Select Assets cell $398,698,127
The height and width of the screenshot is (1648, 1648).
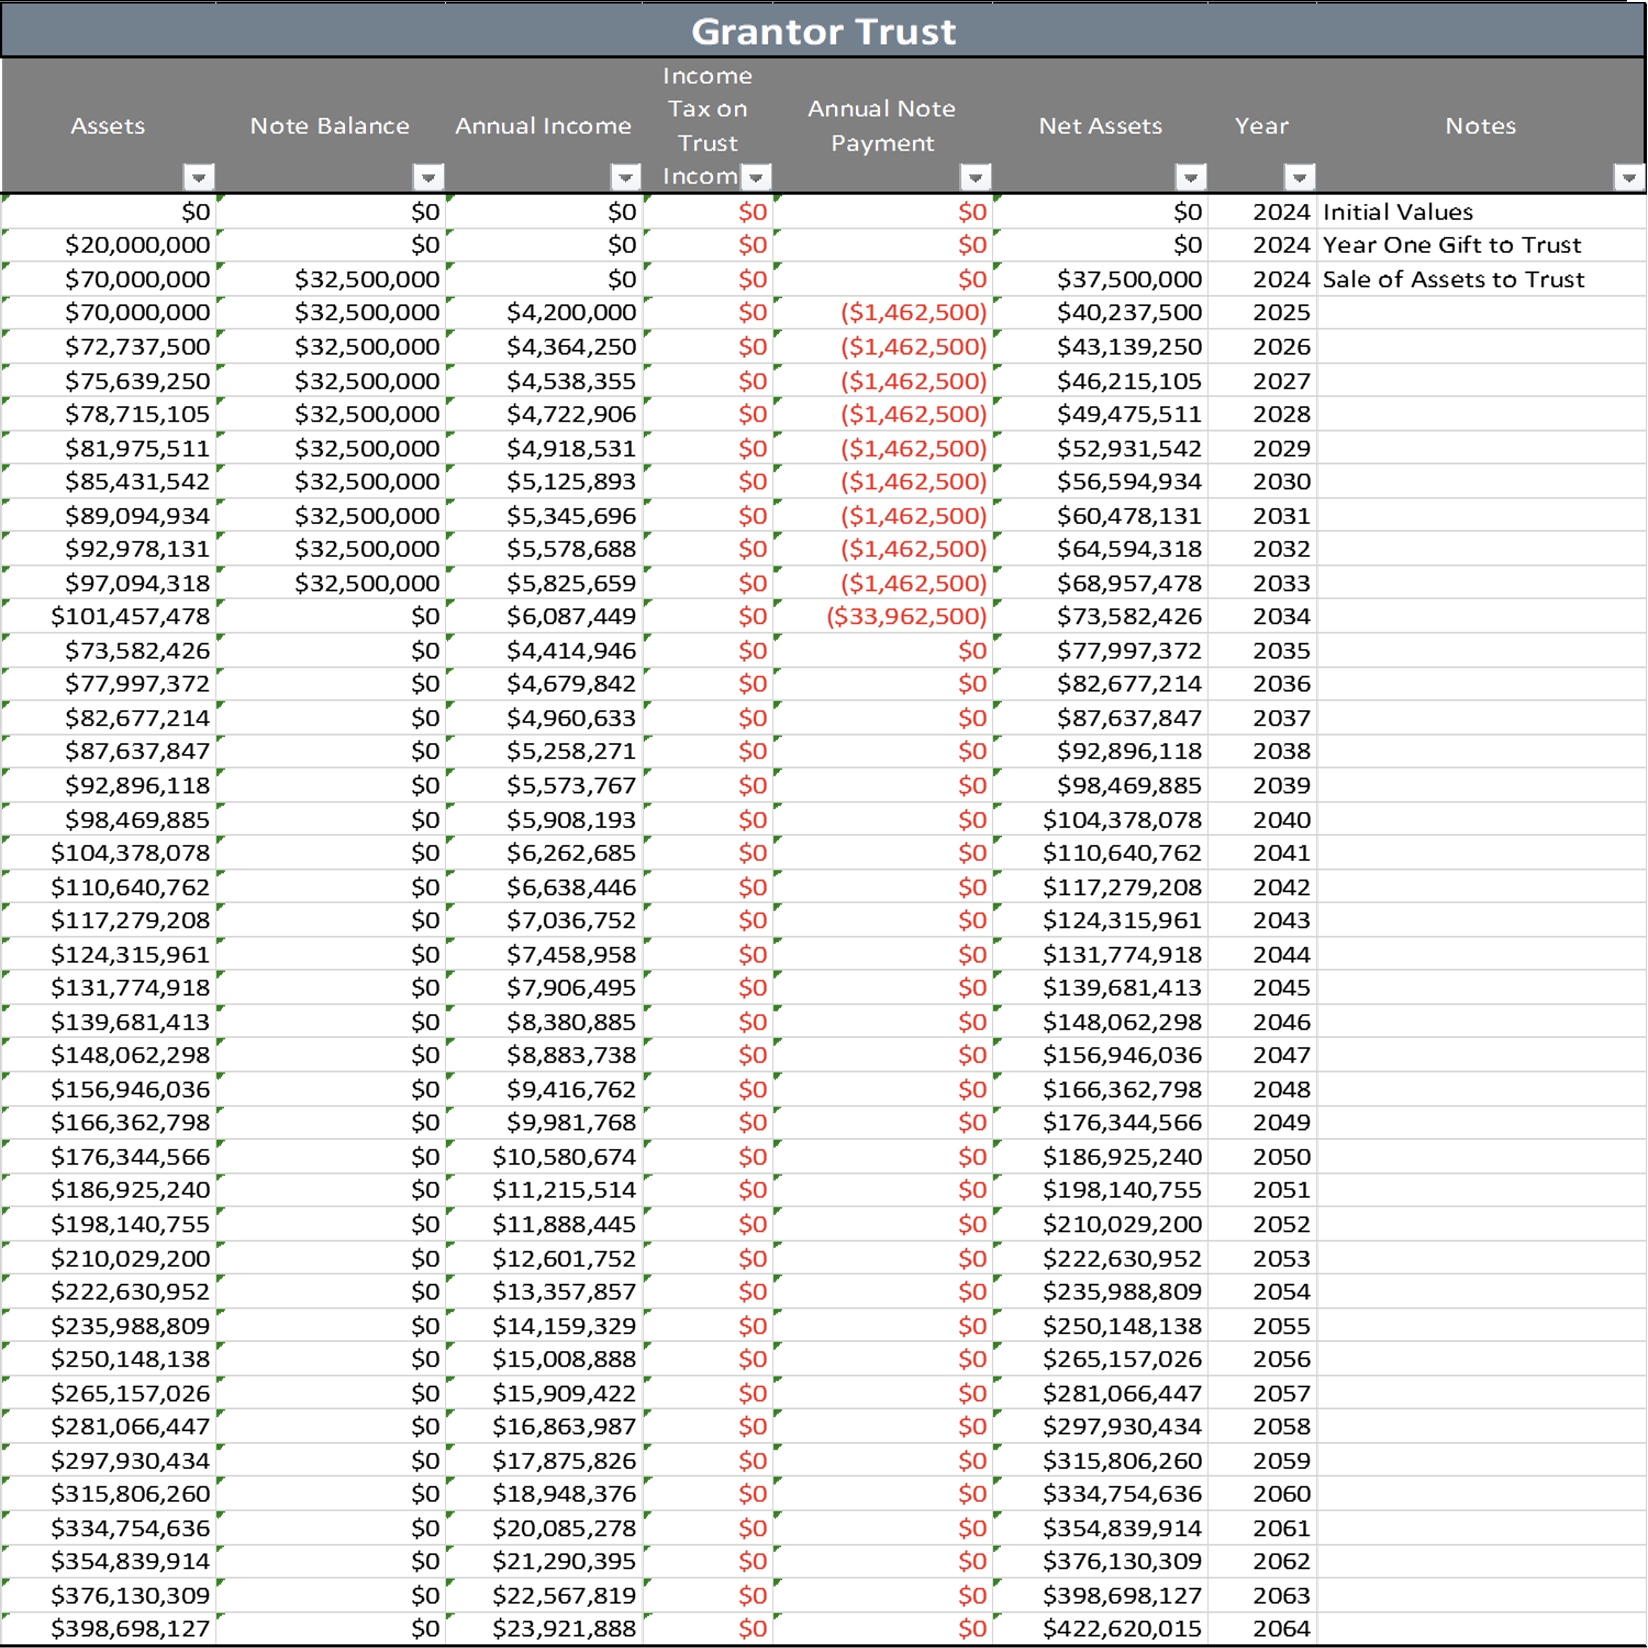coord(109,1628)
